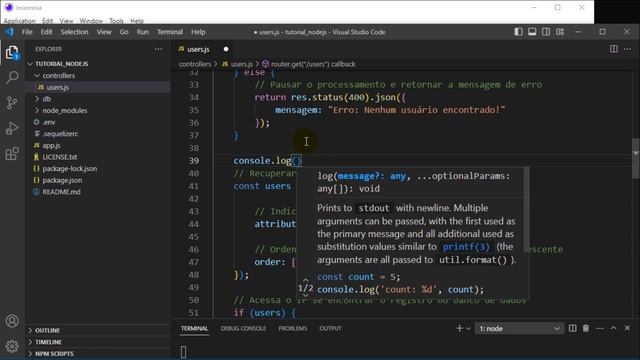This screenshot has height=360, width=640.
Task: Open the Run and Debug view
Action: (x=12, y=128)
